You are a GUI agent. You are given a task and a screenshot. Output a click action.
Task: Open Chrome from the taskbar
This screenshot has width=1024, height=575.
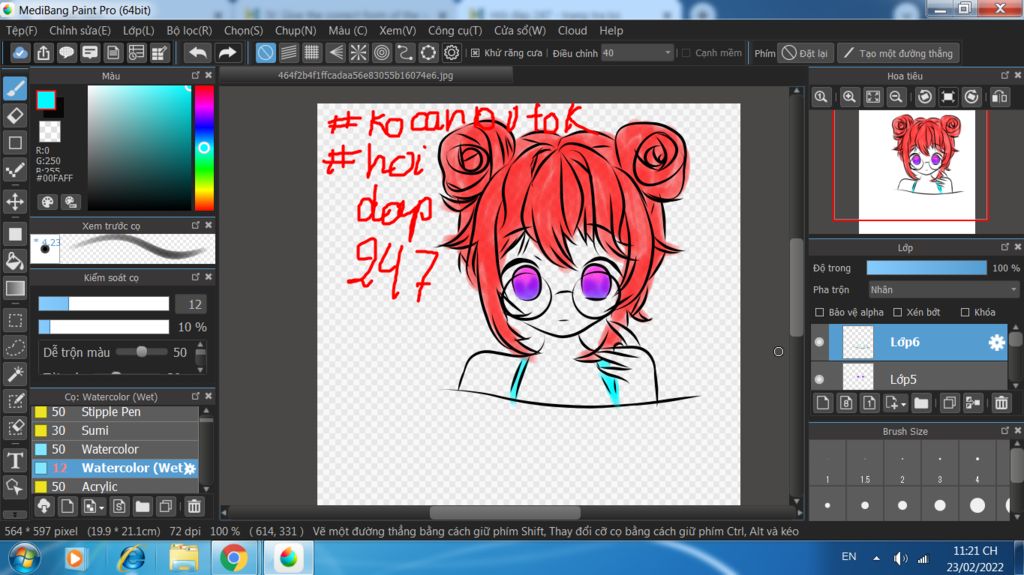coord(233,558)
